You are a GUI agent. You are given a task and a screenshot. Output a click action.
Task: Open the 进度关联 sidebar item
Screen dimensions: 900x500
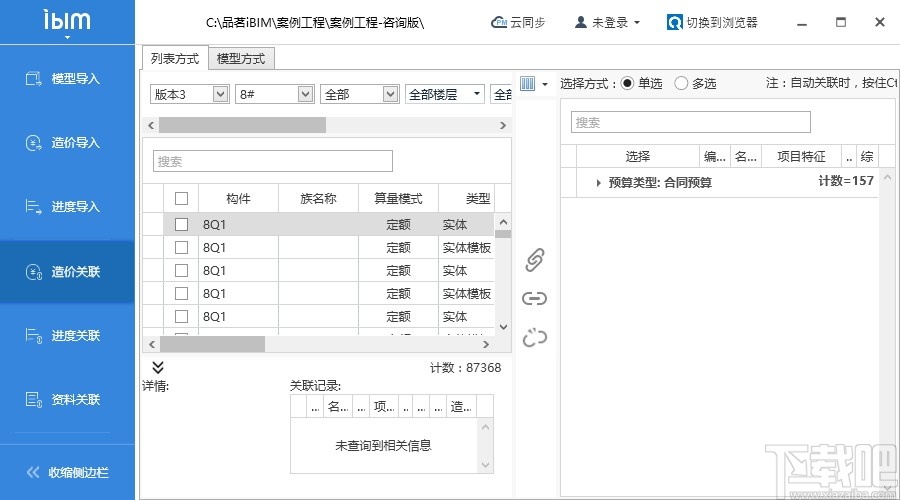coord(67,335)
